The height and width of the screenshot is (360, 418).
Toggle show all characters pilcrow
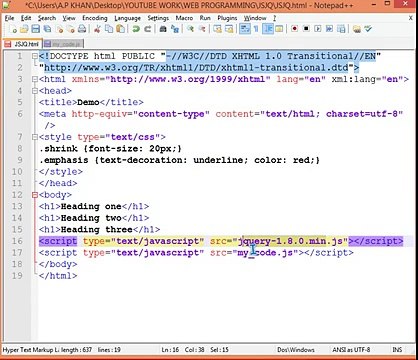tap(256, 29)
